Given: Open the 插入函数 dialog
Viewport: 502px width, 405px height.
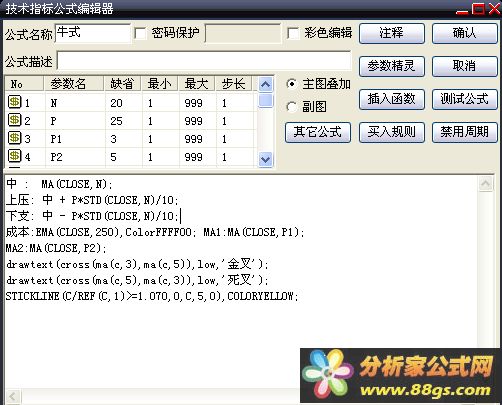Looking at the screenshot, I should (392, 99).
